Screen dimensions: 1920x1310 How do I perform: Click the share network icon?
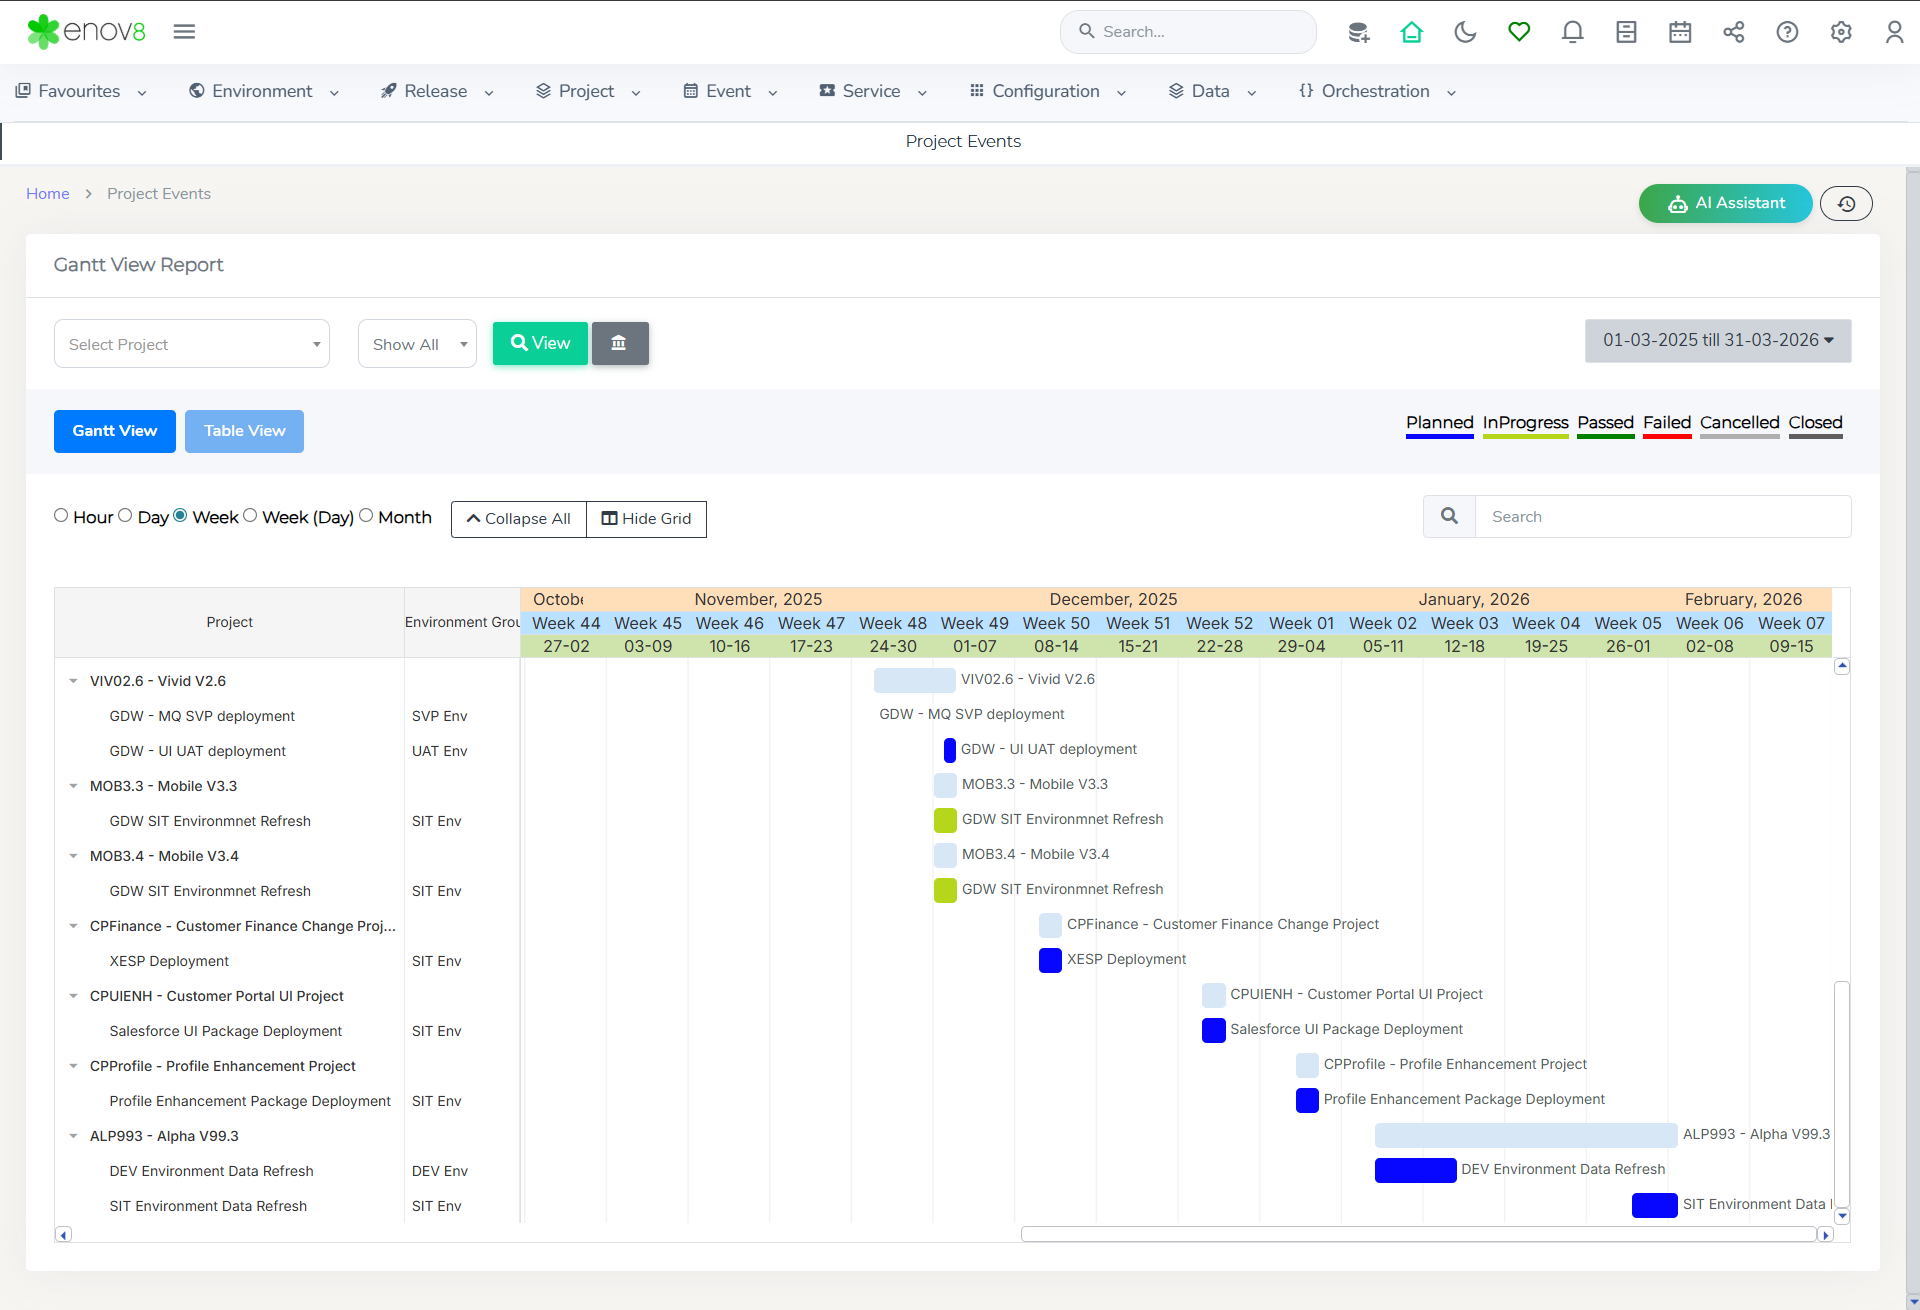(x=1733, y=32)
